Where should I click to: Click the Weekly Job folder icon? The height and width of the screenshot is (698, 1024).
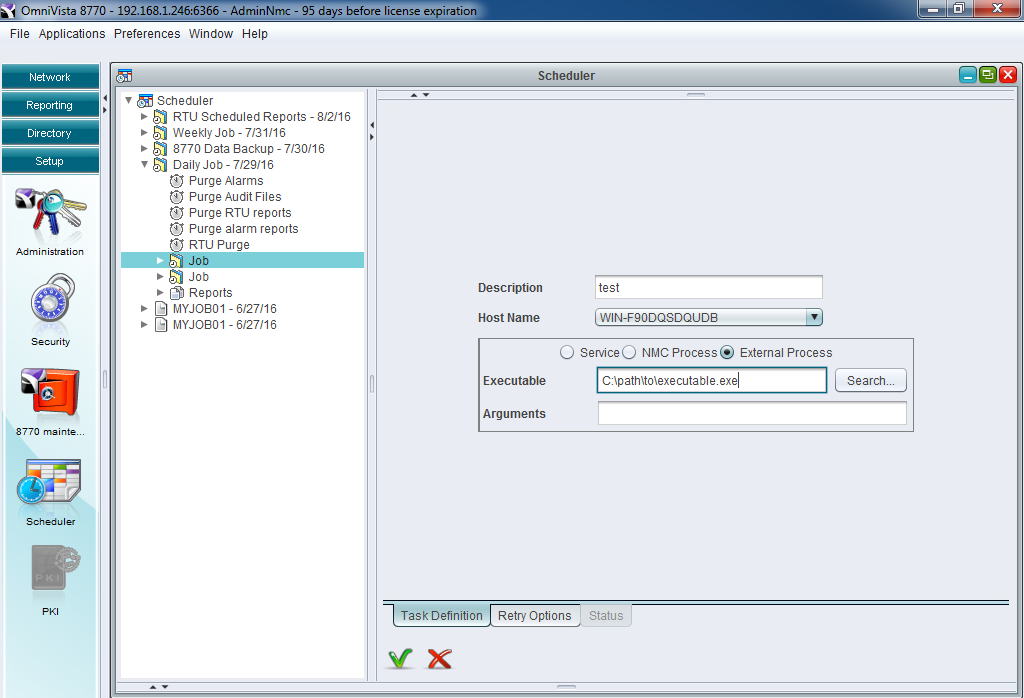(160, 133)
